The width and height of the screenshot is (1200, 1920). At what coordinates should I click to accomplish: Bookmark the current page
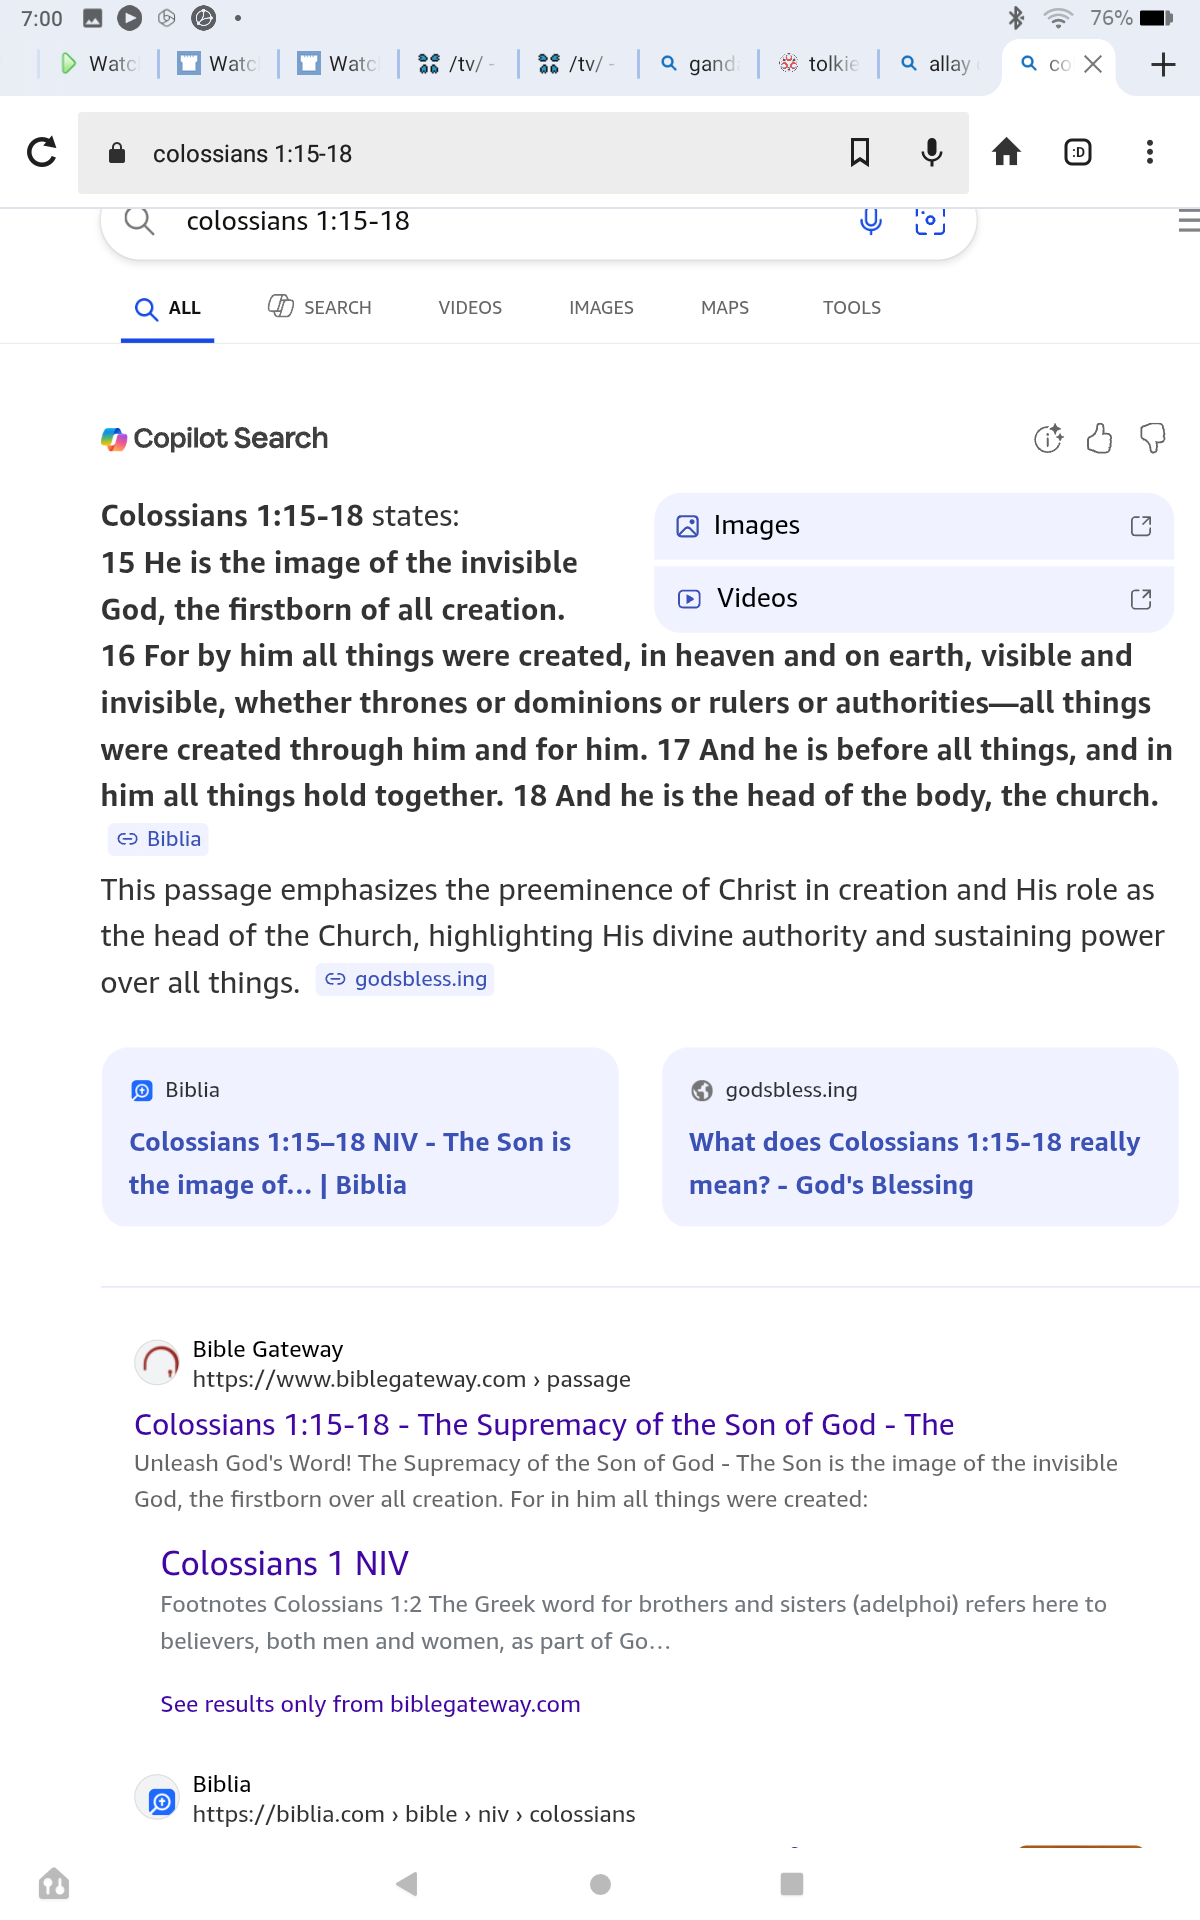tap(859, 153)
